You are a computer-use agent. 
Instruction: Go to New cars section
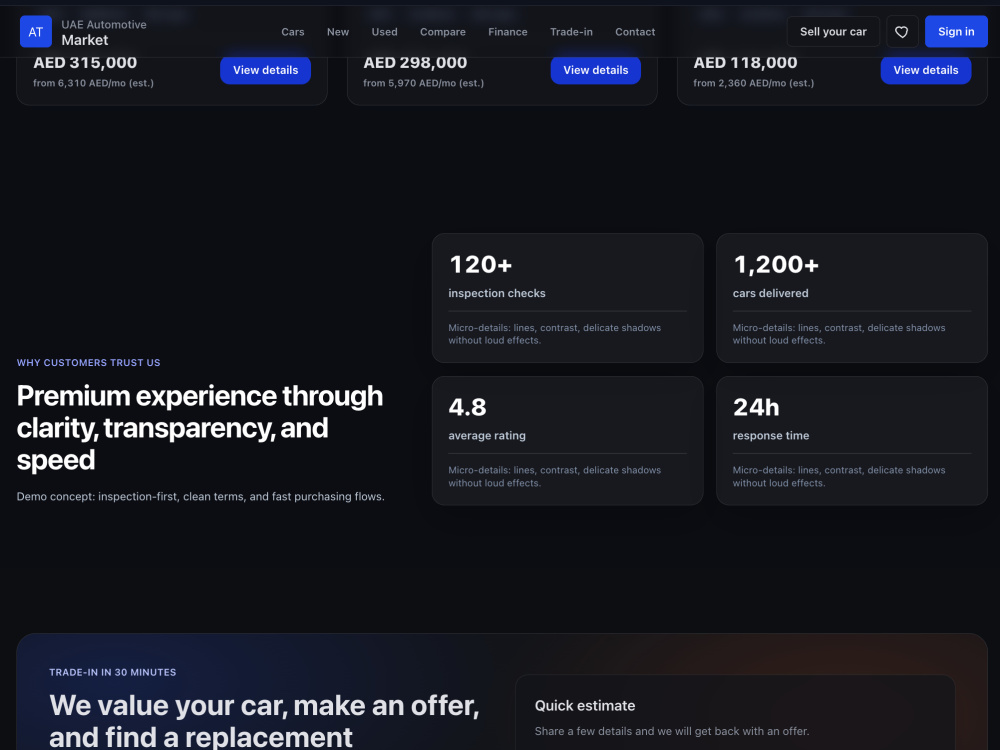(x=338, y=32)
